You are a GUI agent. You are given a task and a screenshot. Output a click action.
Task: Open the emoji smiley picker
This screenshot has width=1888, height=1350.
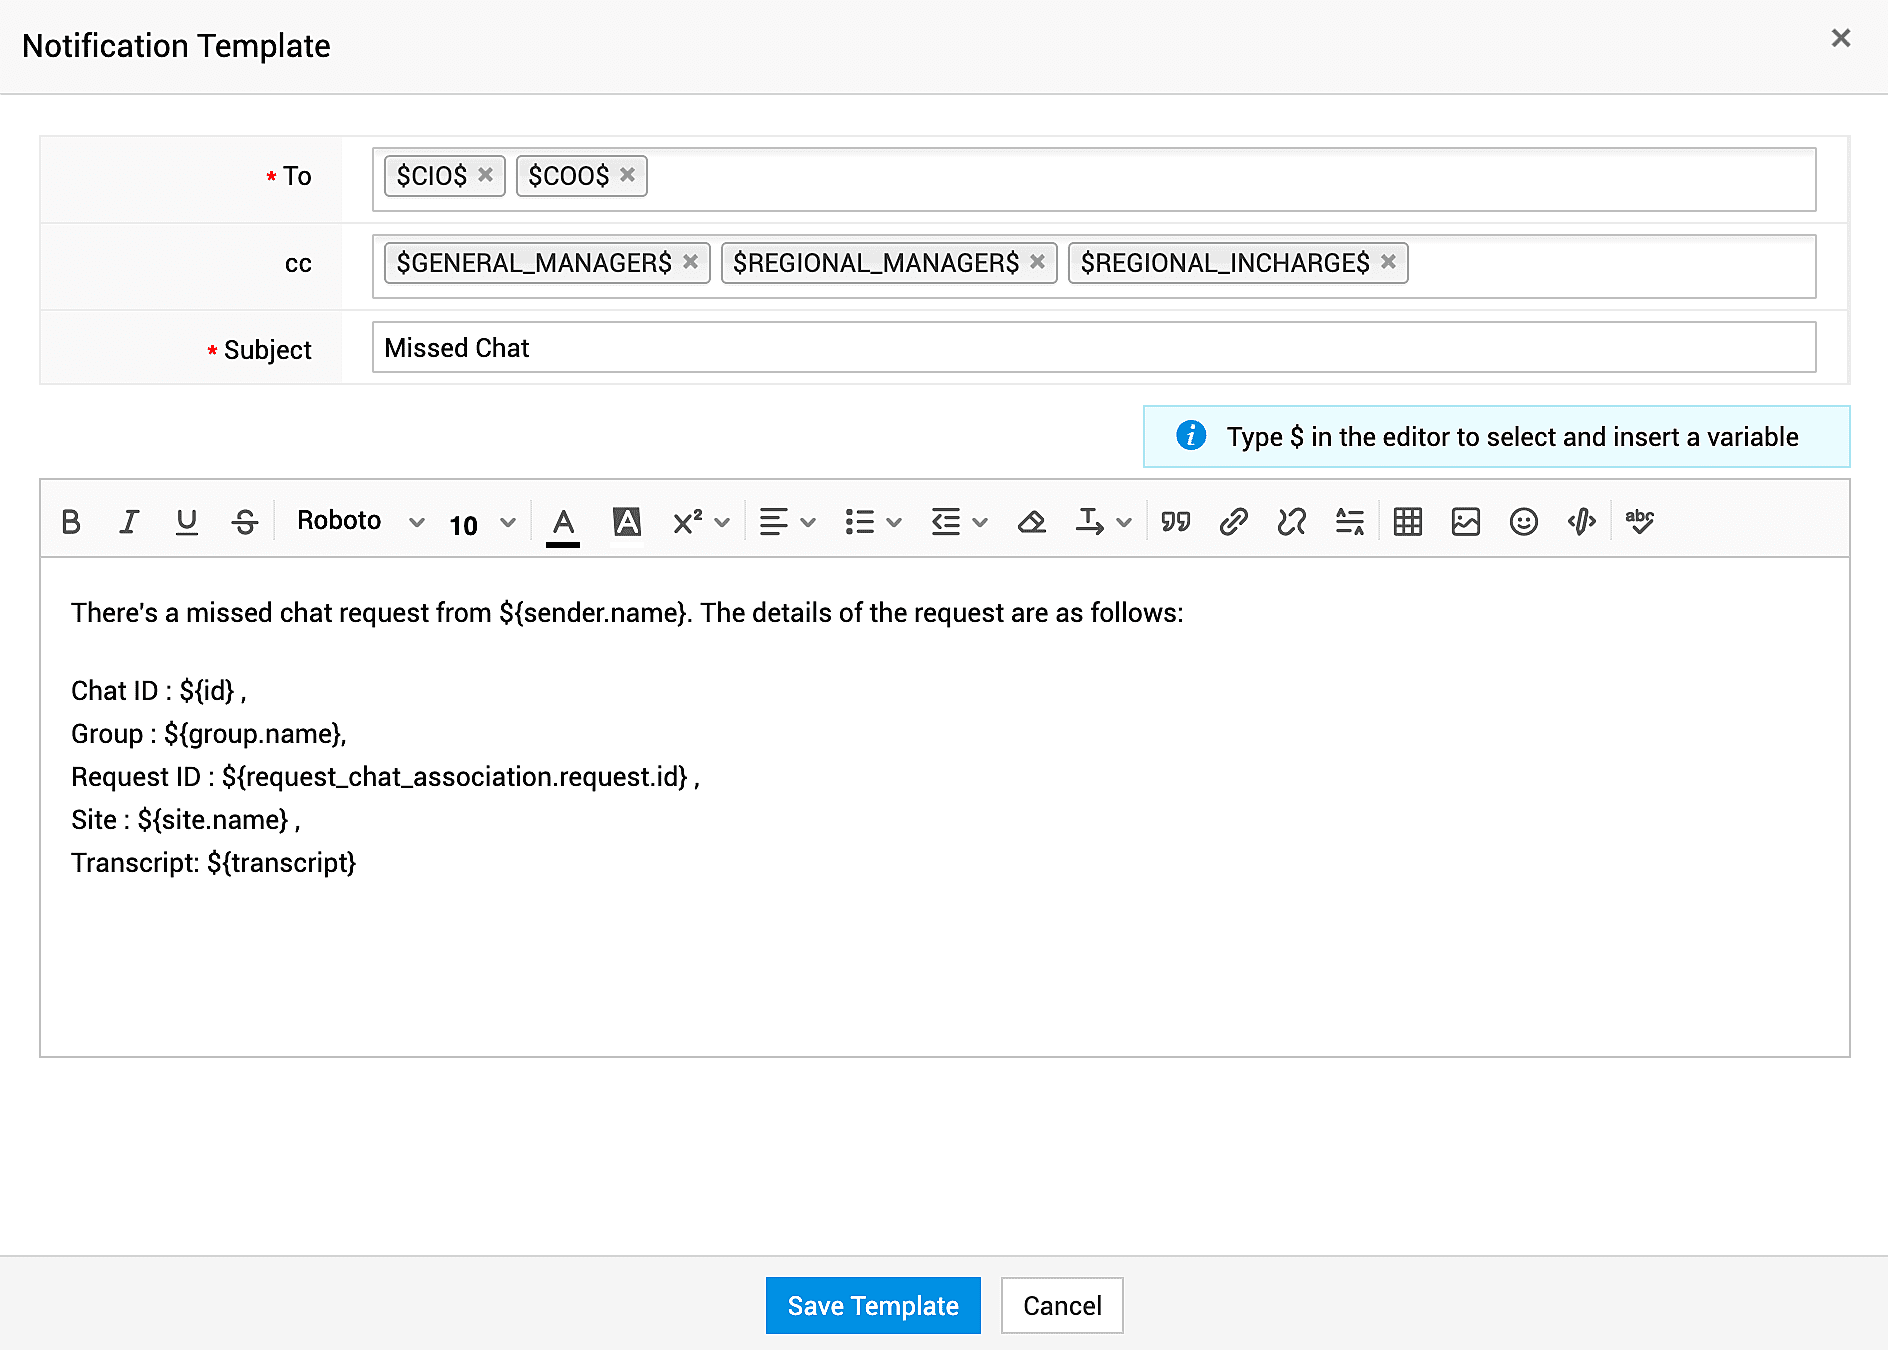(x=1523, y=522)
